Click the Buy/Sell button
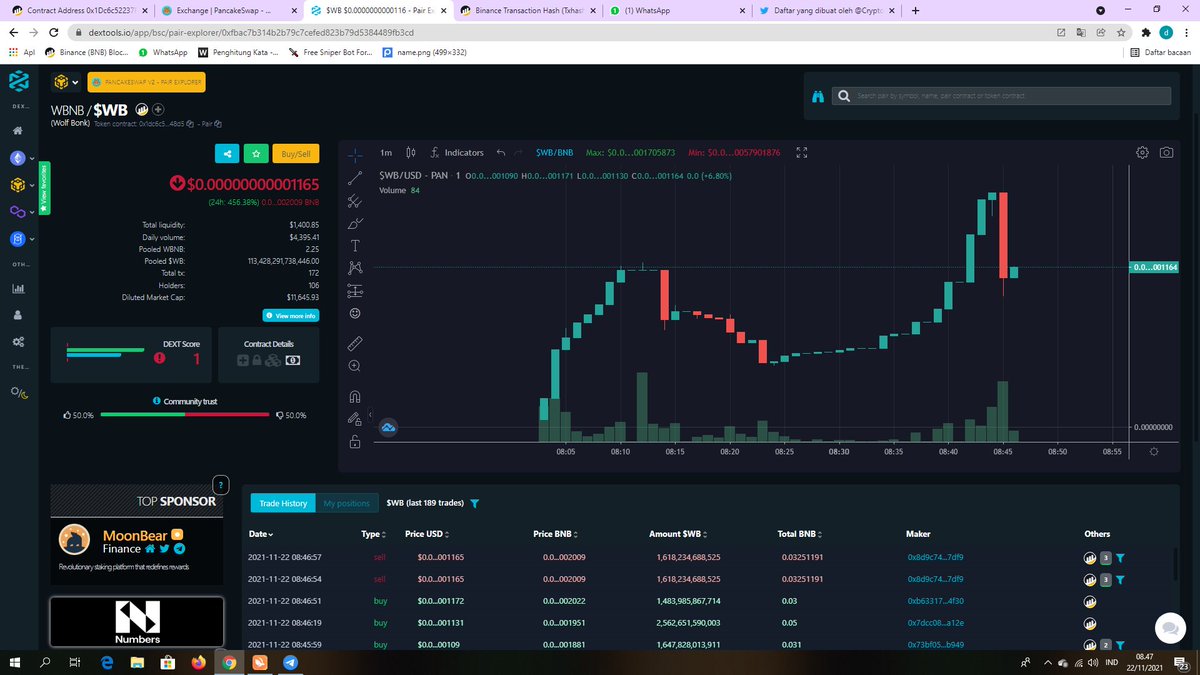This screenshot has width=1200, height=675. [x=296, y=154]
